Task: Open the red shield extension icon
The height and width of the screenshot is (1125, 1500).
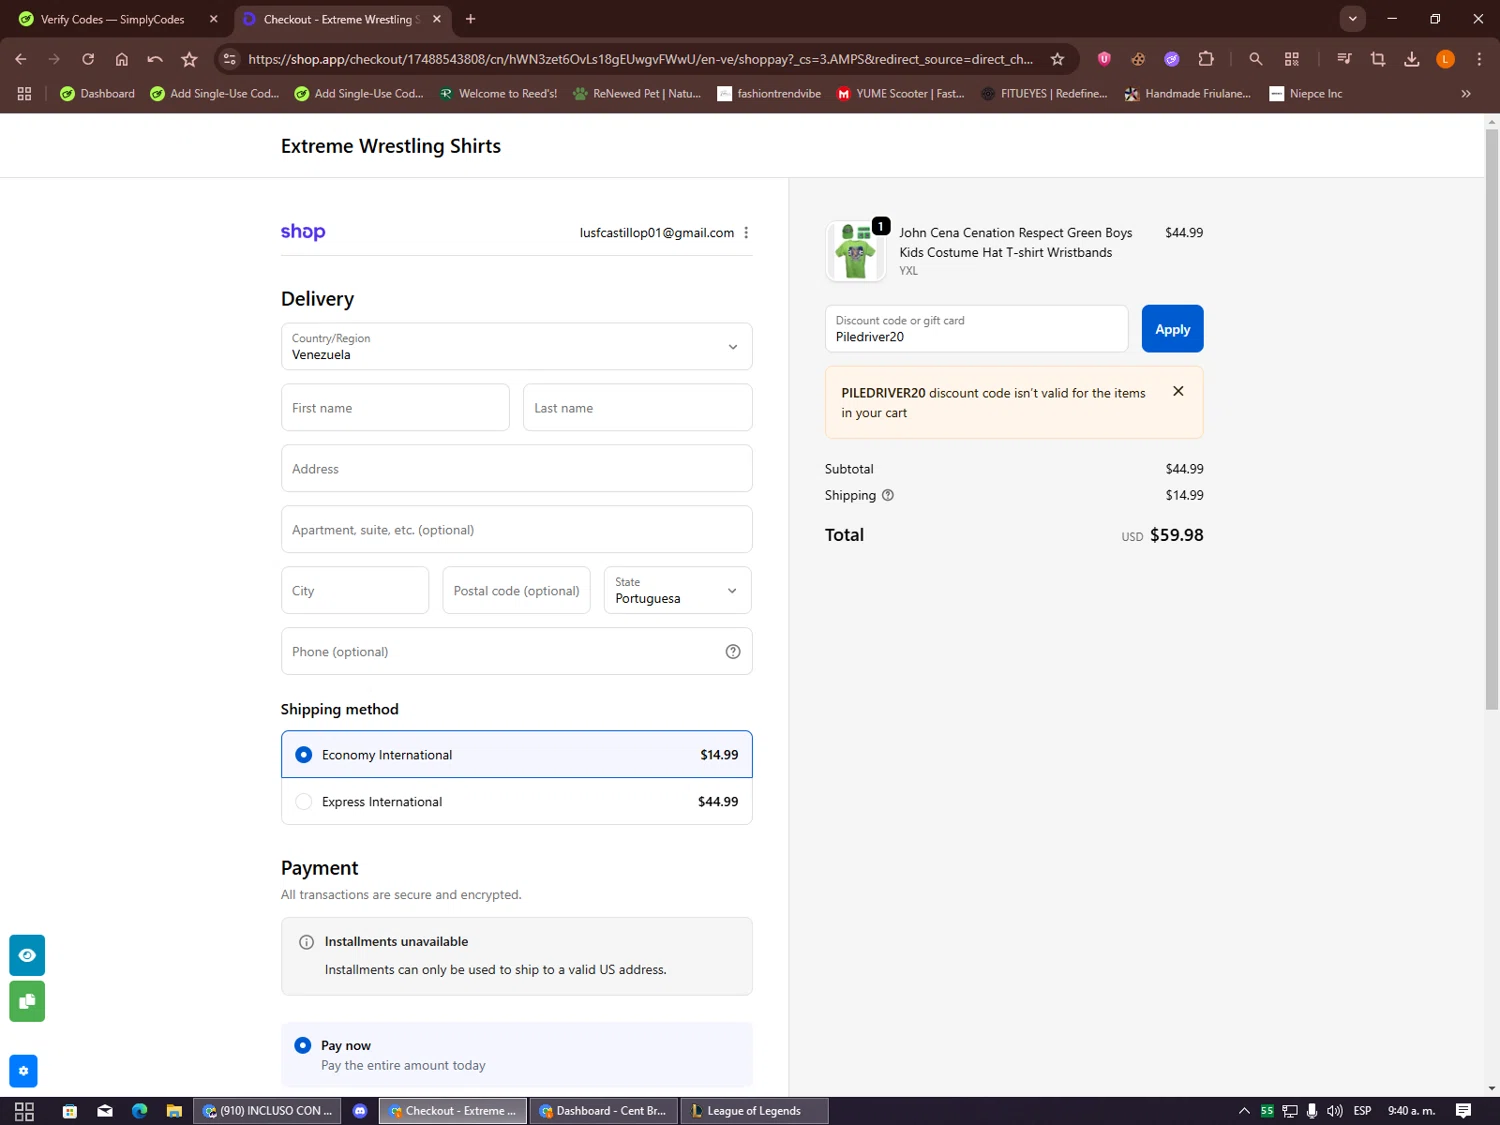Action: click(1104, 59)
